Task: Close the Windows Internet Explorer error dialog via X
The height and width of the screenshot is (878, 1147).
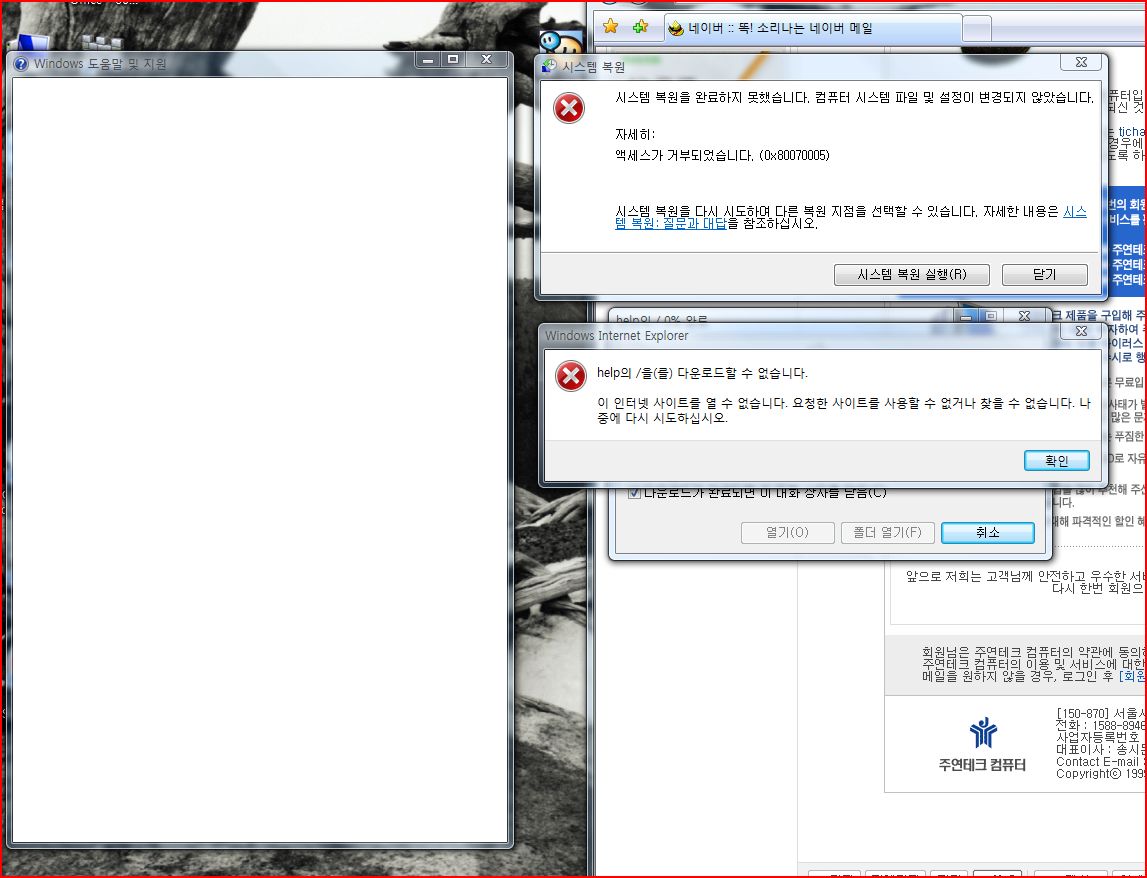Action: (1081, 331)
